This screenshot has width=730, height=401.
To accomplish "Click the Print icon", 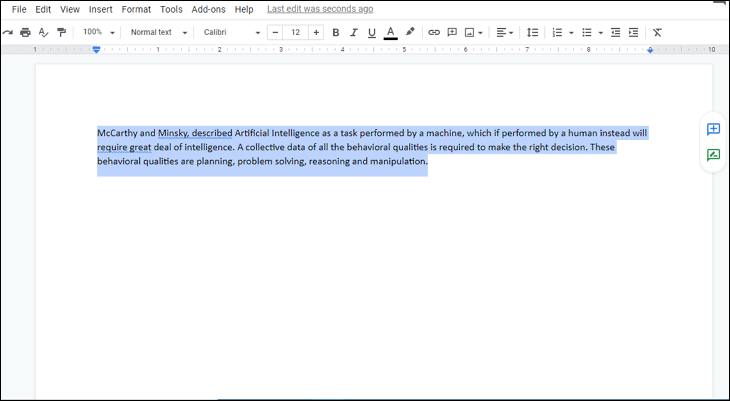I will point(26,32).
